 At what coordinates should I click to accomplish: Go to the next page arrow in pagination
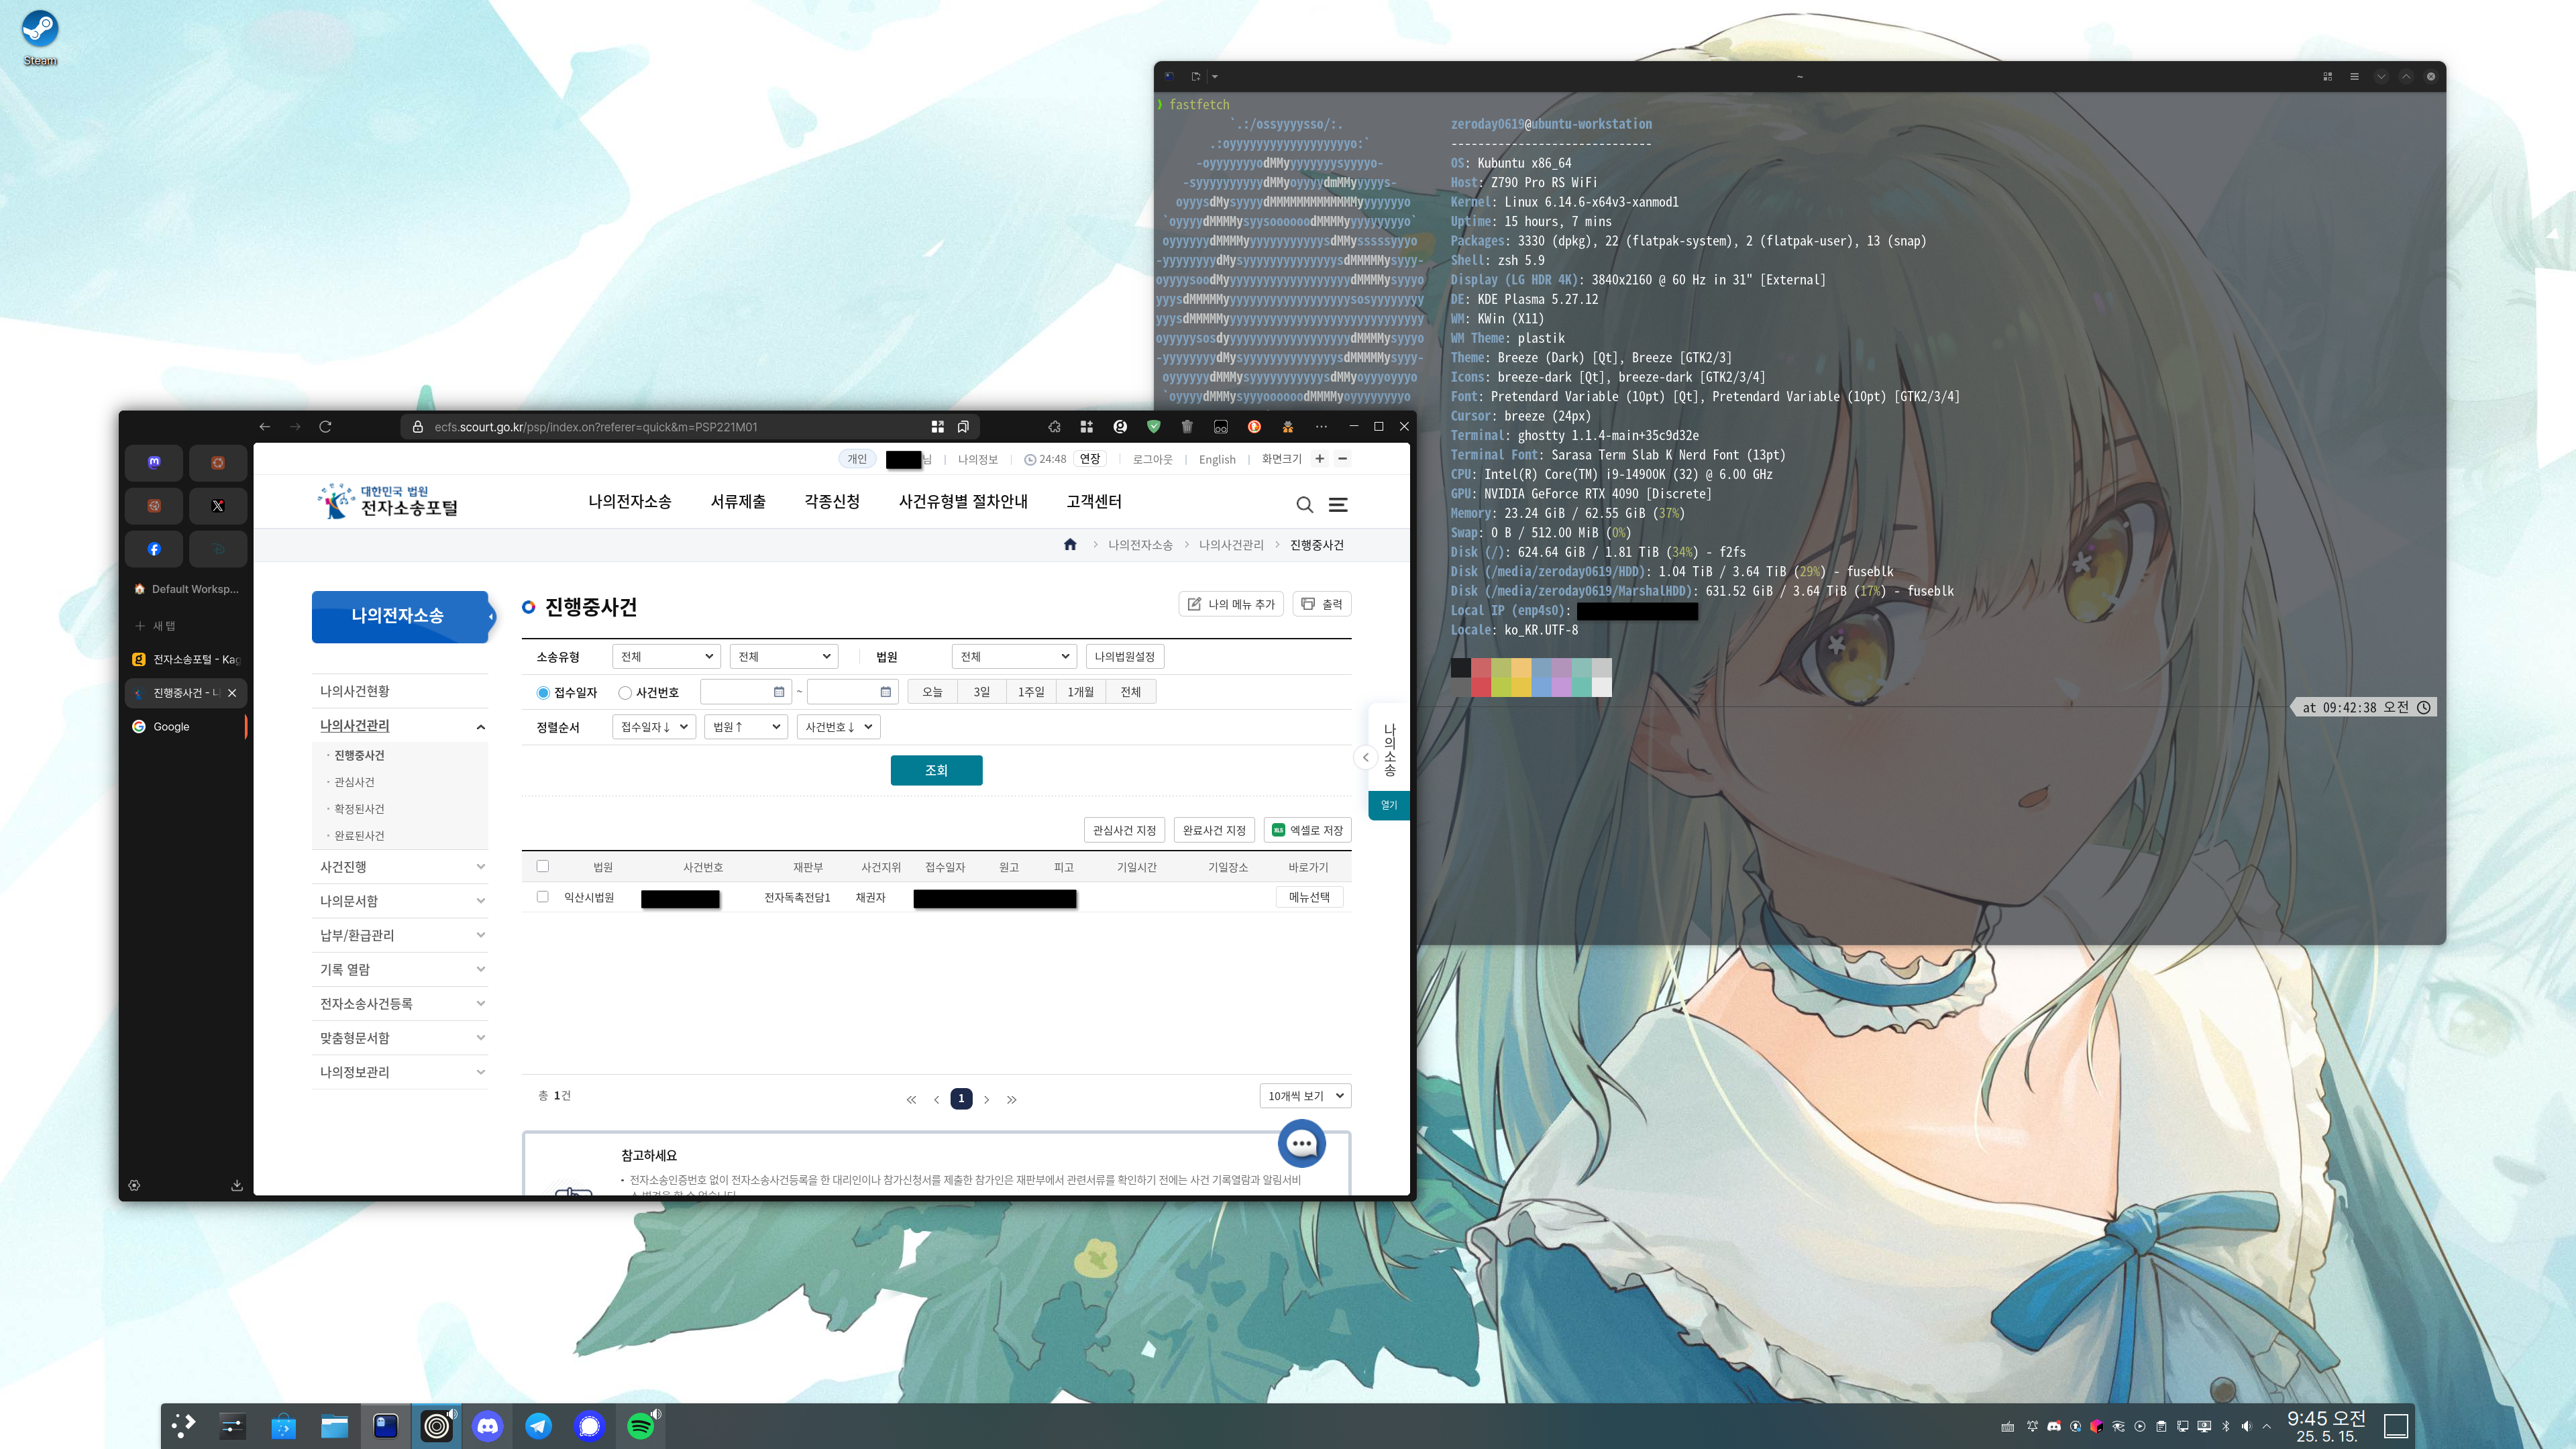(986, 1100)
